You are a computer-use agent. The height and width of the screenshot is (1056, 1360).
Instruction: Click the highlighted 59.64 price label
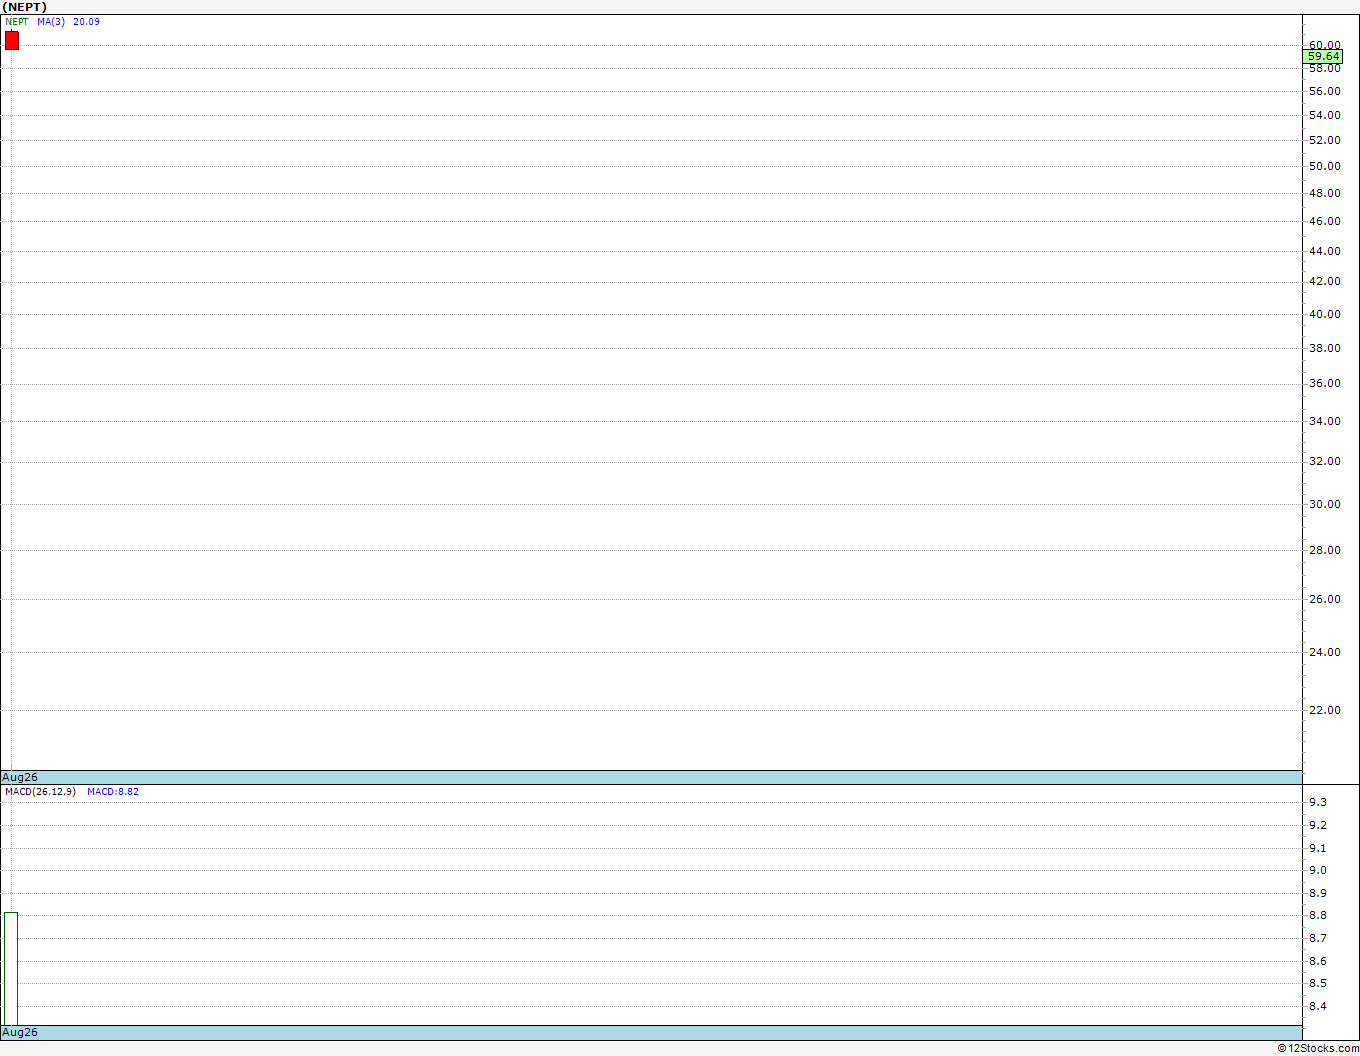click(1324, 57)
